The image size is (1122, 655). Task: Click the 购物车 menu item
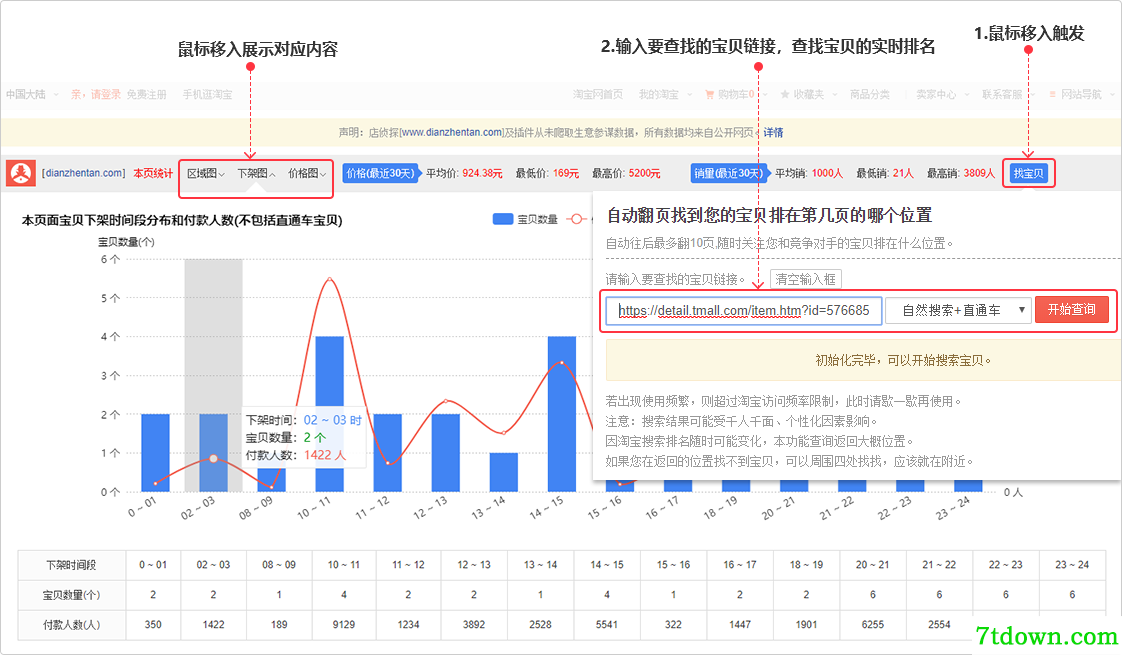736,94
